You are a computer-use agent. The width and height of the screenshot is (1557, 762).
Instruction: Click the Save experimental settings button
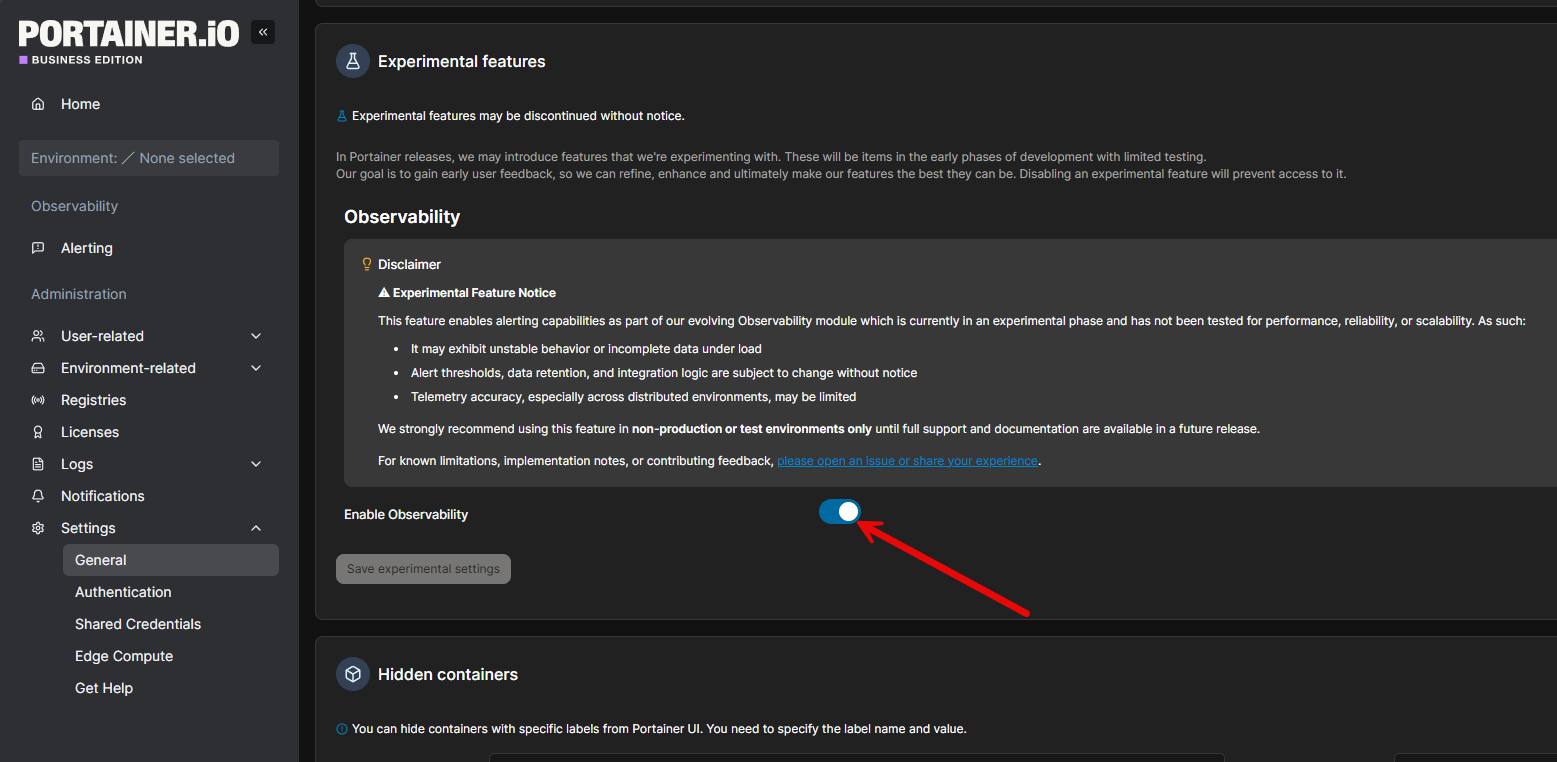(x=423, y=569)
